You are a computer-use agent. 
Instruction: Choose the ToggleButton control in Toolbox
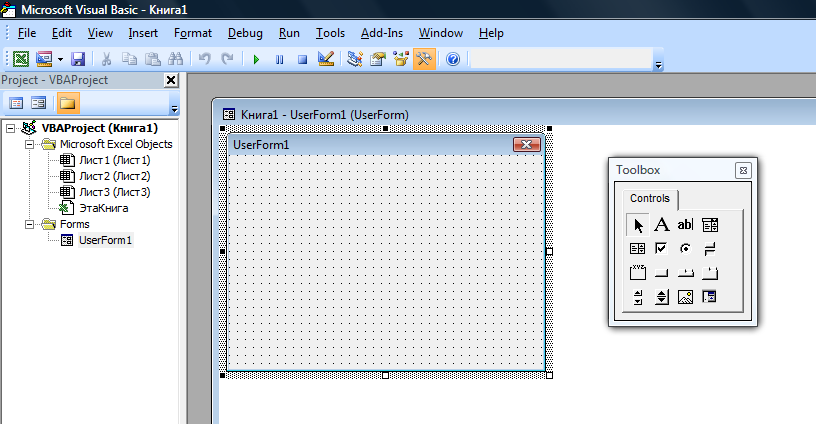click(710, 249)
